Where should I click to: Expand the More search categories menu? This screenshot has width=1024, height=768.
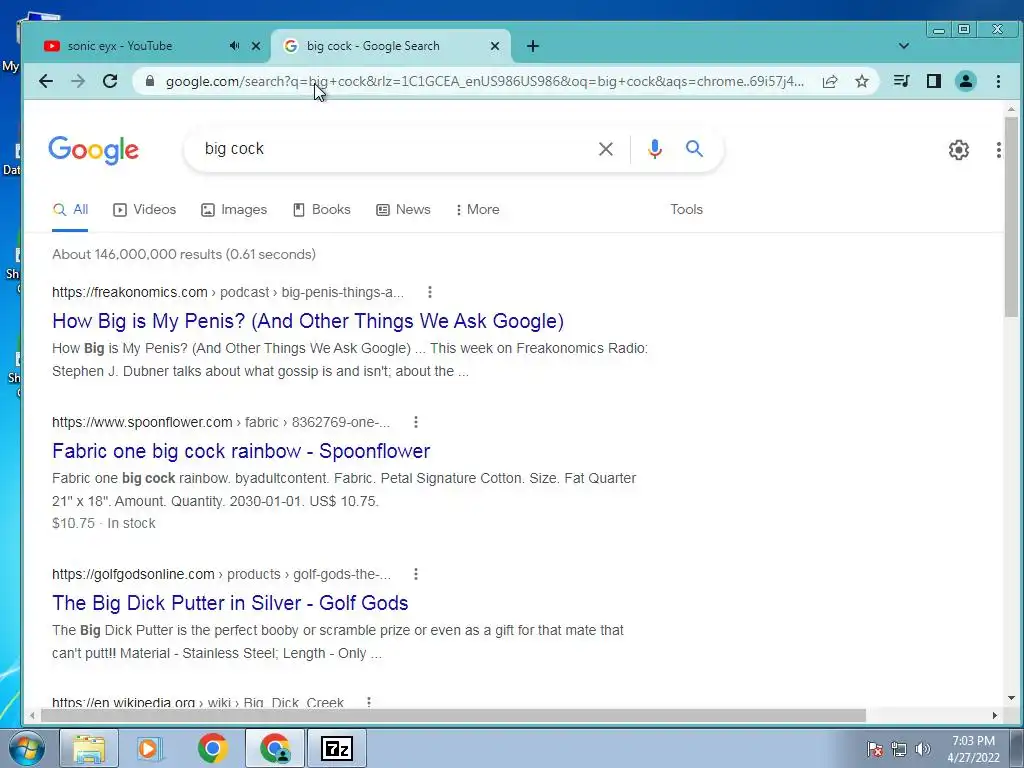coord(477,210)
